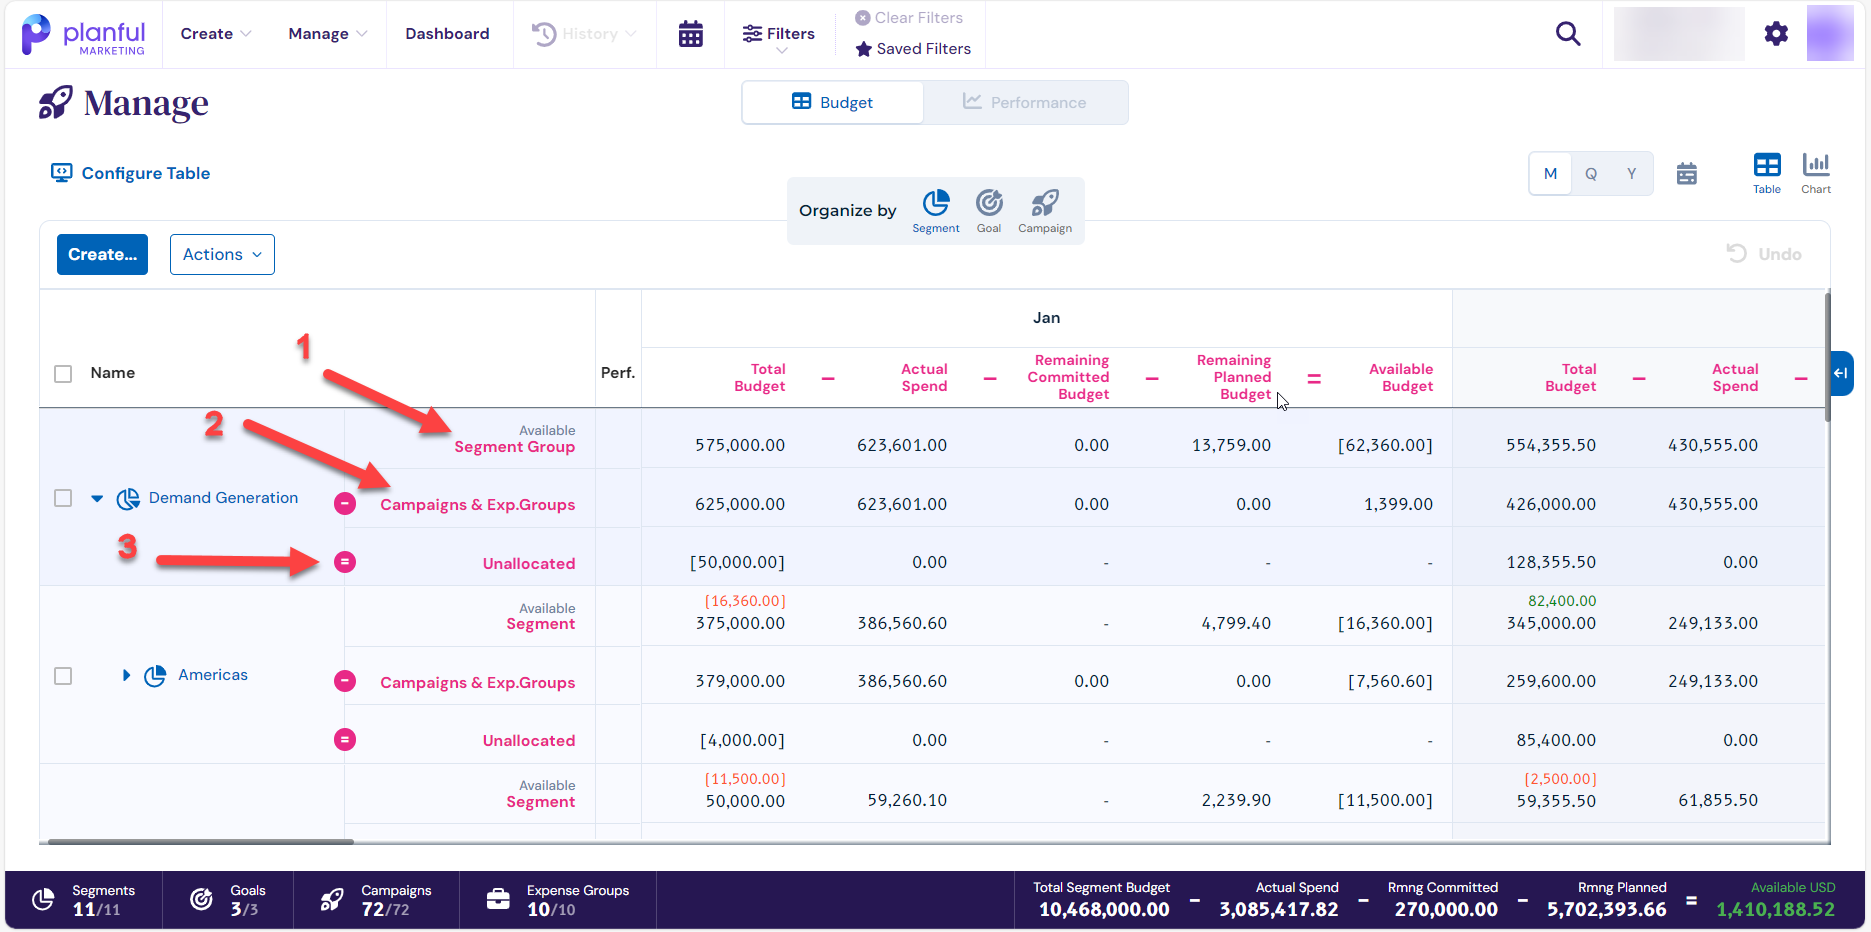Collapse the Demand Generation tree arrow
The image size is (1871, 932).
(x=97, y=498)
